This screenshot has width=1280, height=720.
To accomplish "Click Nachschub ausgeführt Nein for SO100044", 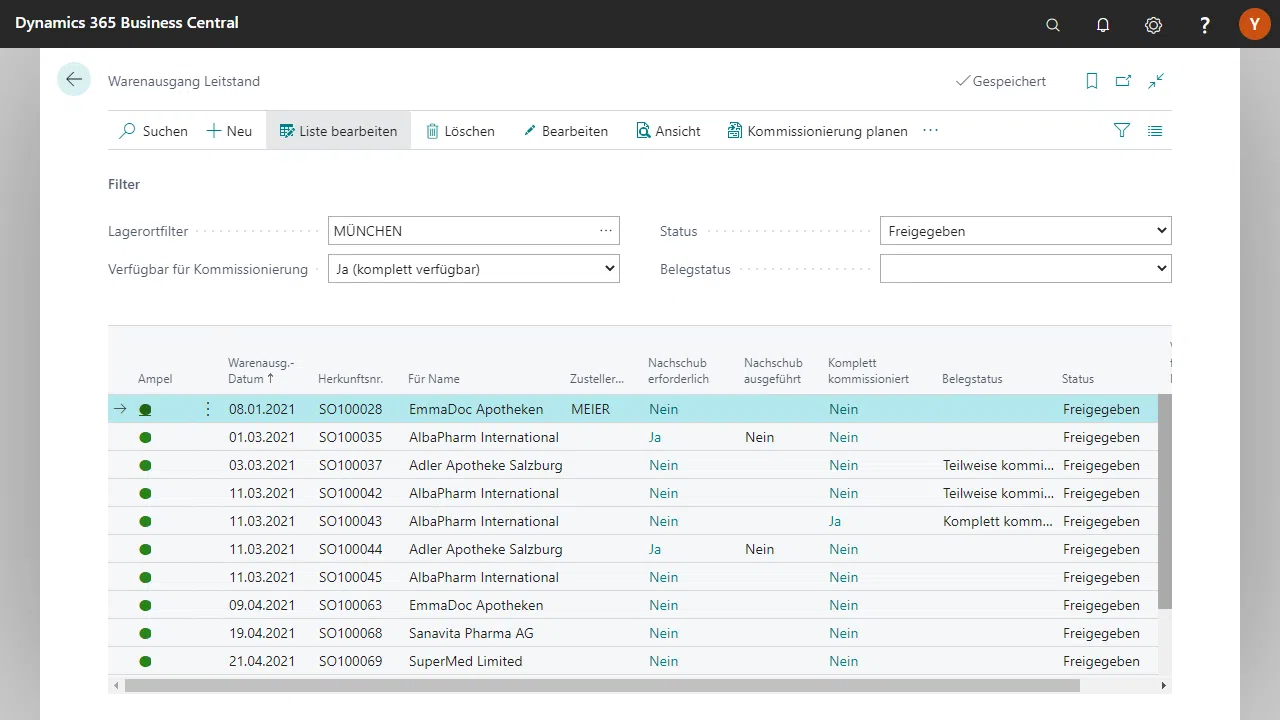I will tap(759, 549).
